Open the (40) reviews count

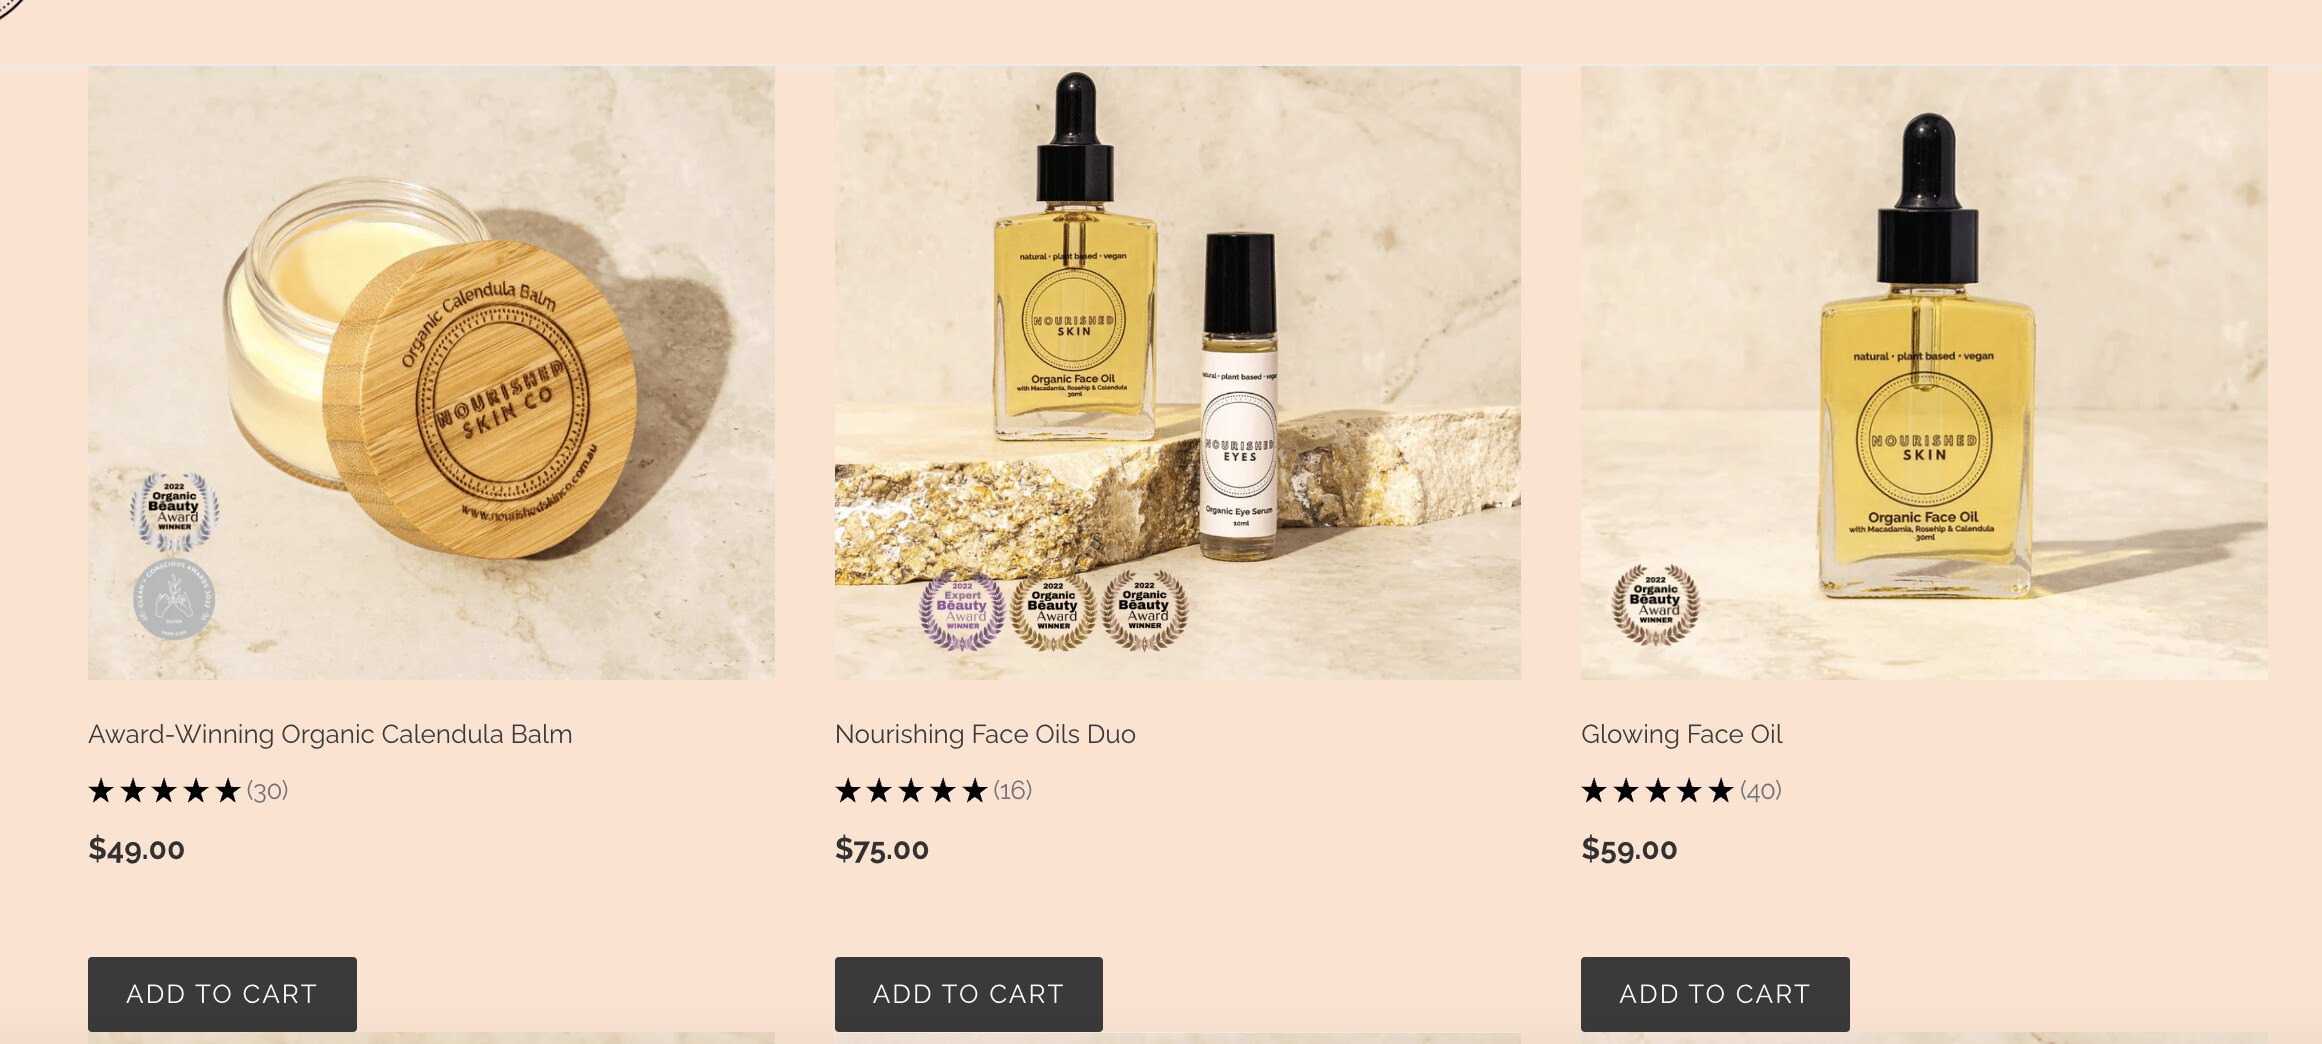tap(1760, 791)
